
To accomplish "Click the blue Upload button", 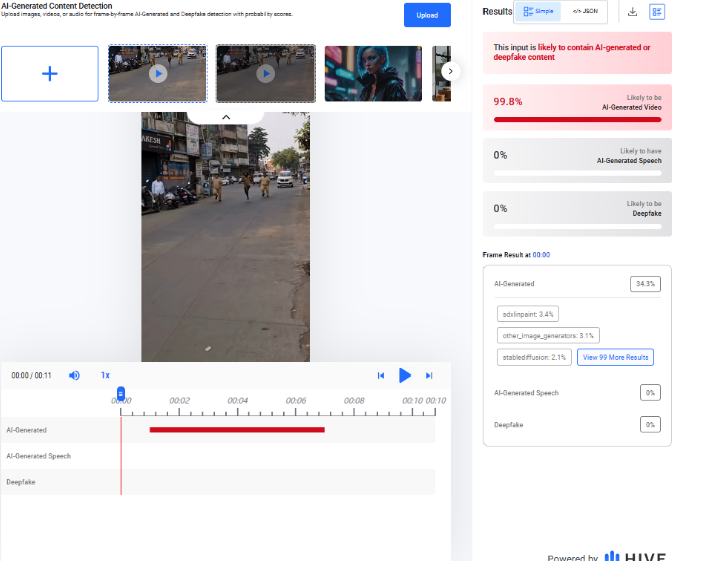I will coord(427,15).
